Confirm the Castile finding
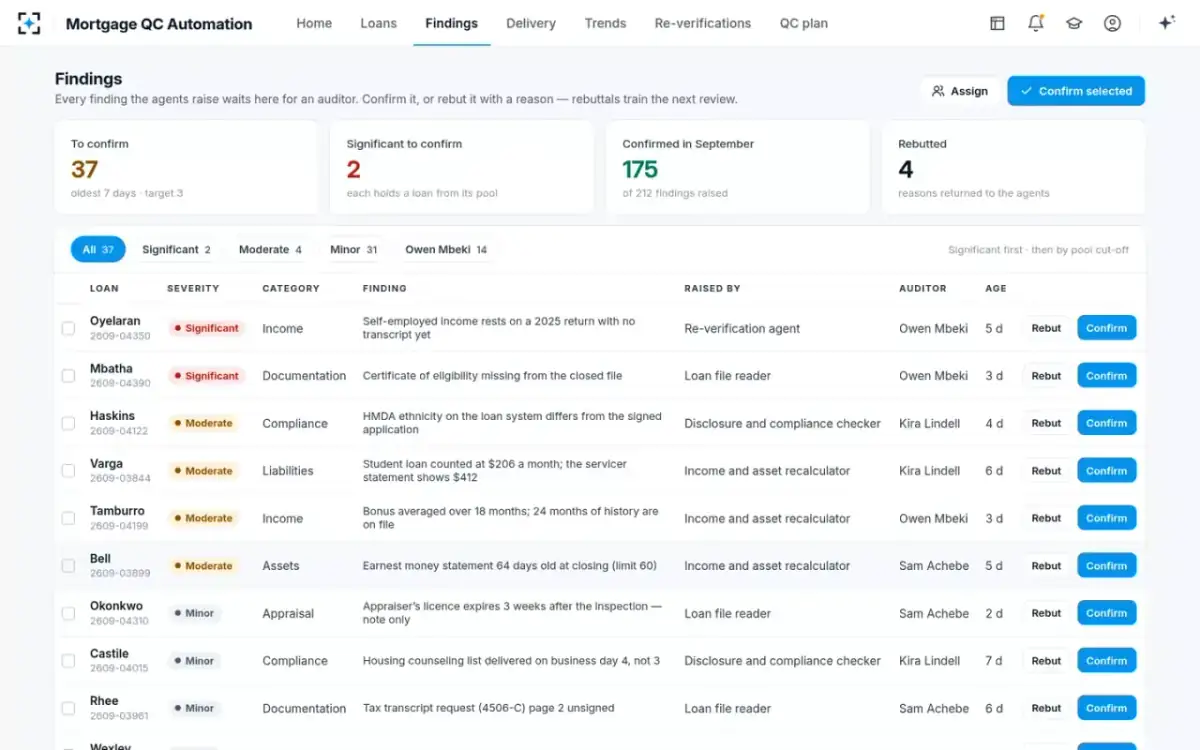 point(1106,661)
